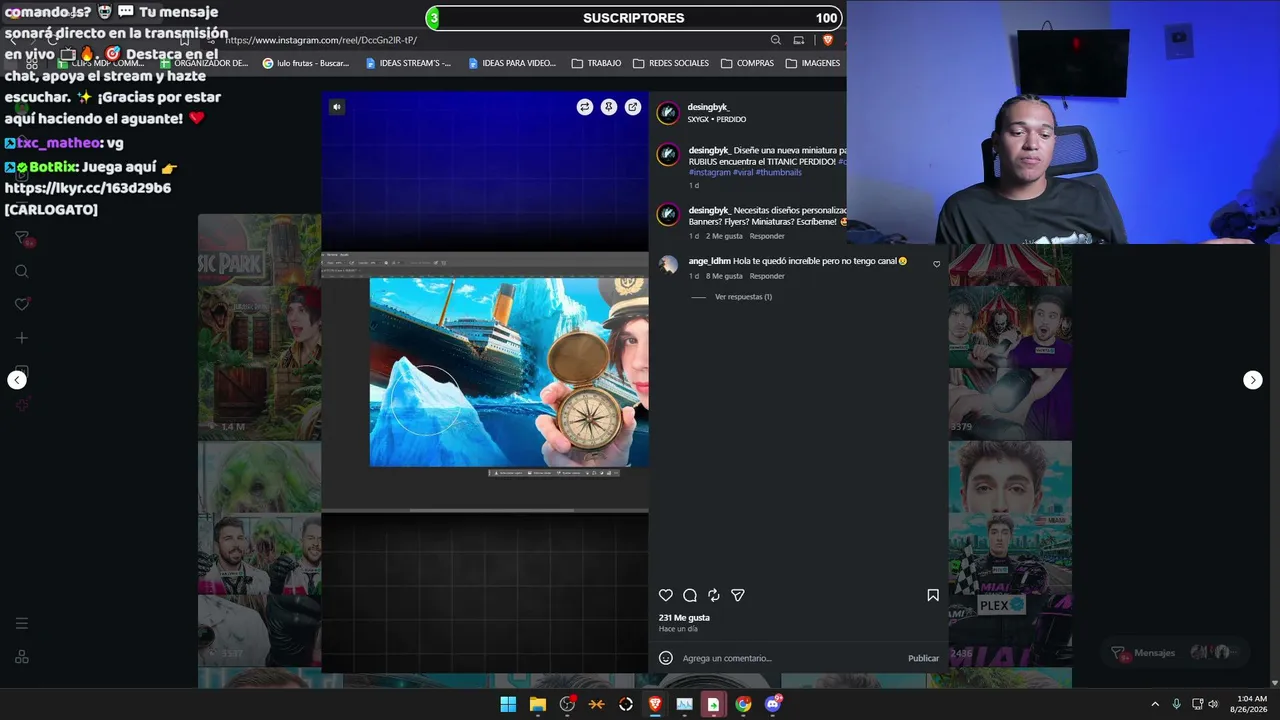Click the lkyr.cc link in chat overlay

[88, 188]
